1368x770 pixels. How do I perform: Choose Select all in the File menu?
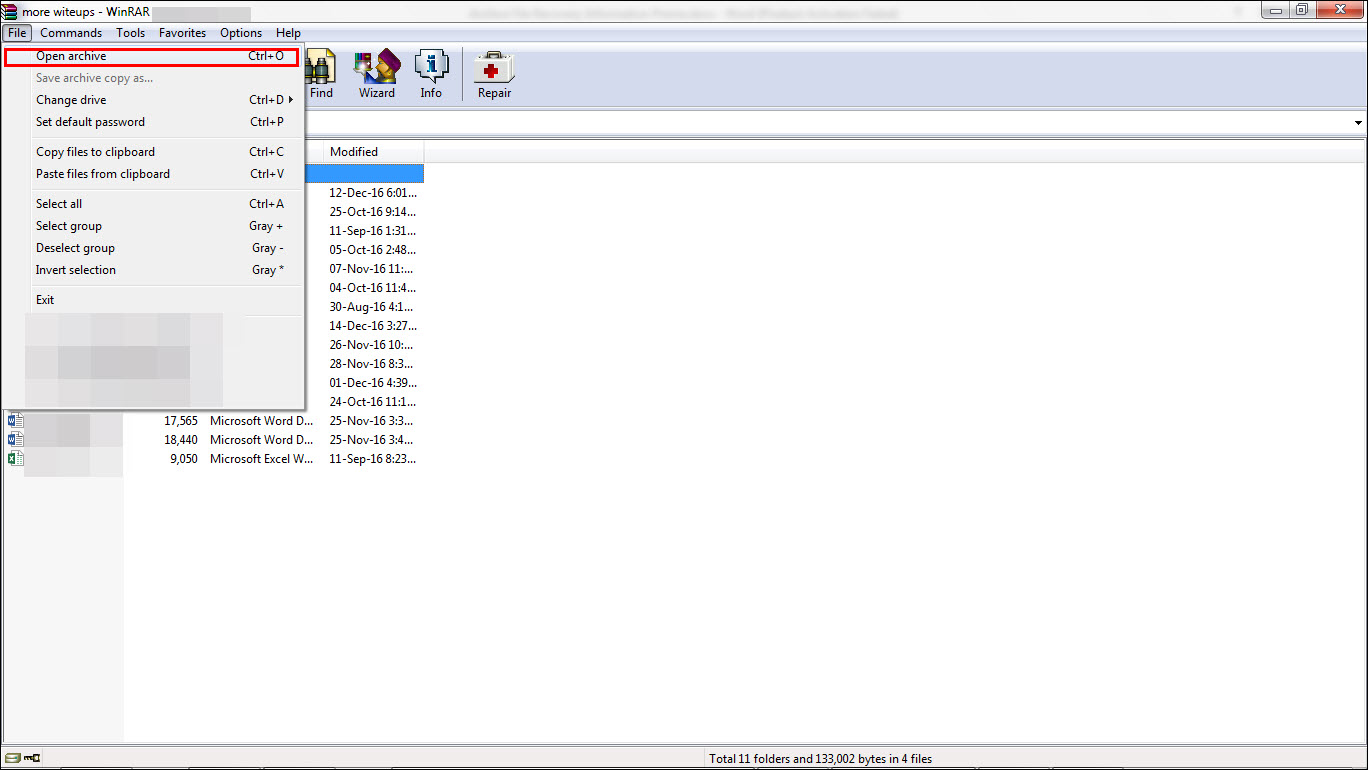coord(153,204)
